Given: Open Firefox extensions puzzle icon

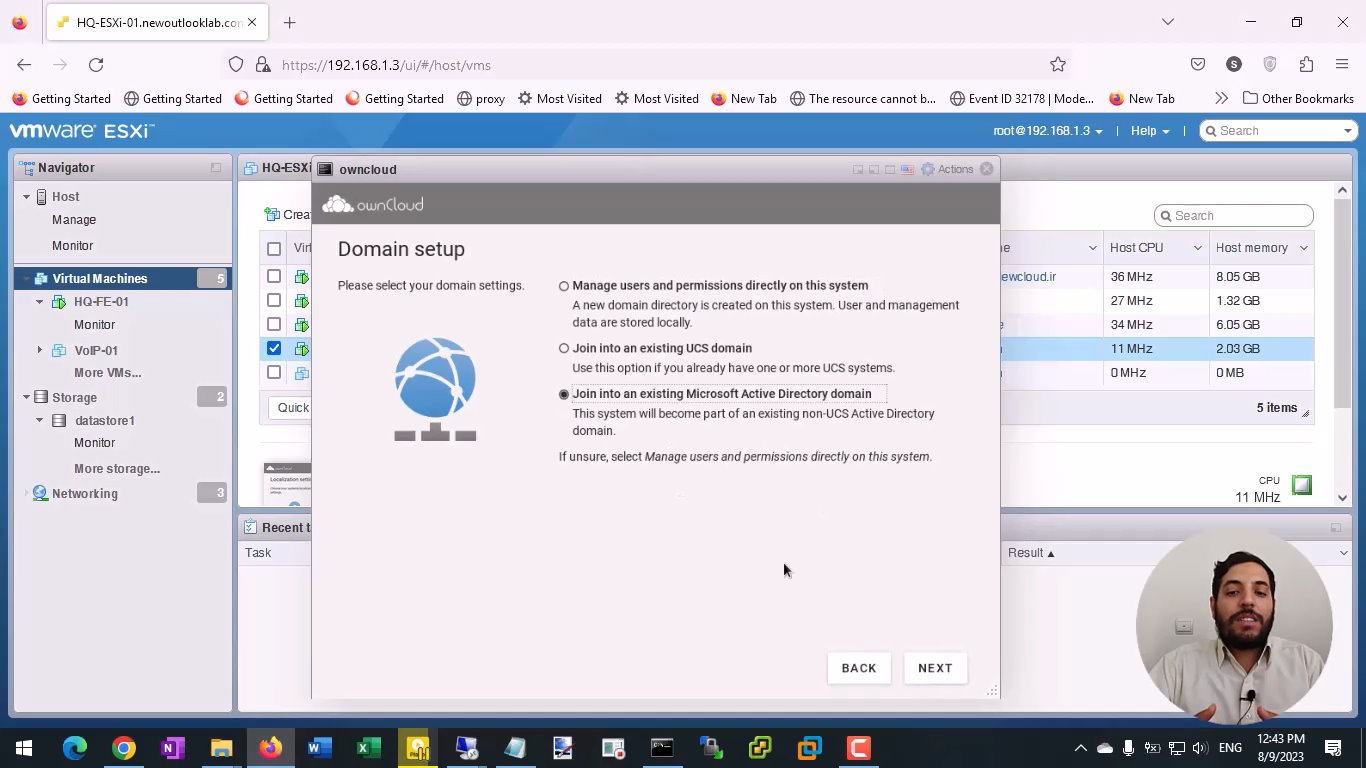Looking at the screenshot, I should point(1306,64).
